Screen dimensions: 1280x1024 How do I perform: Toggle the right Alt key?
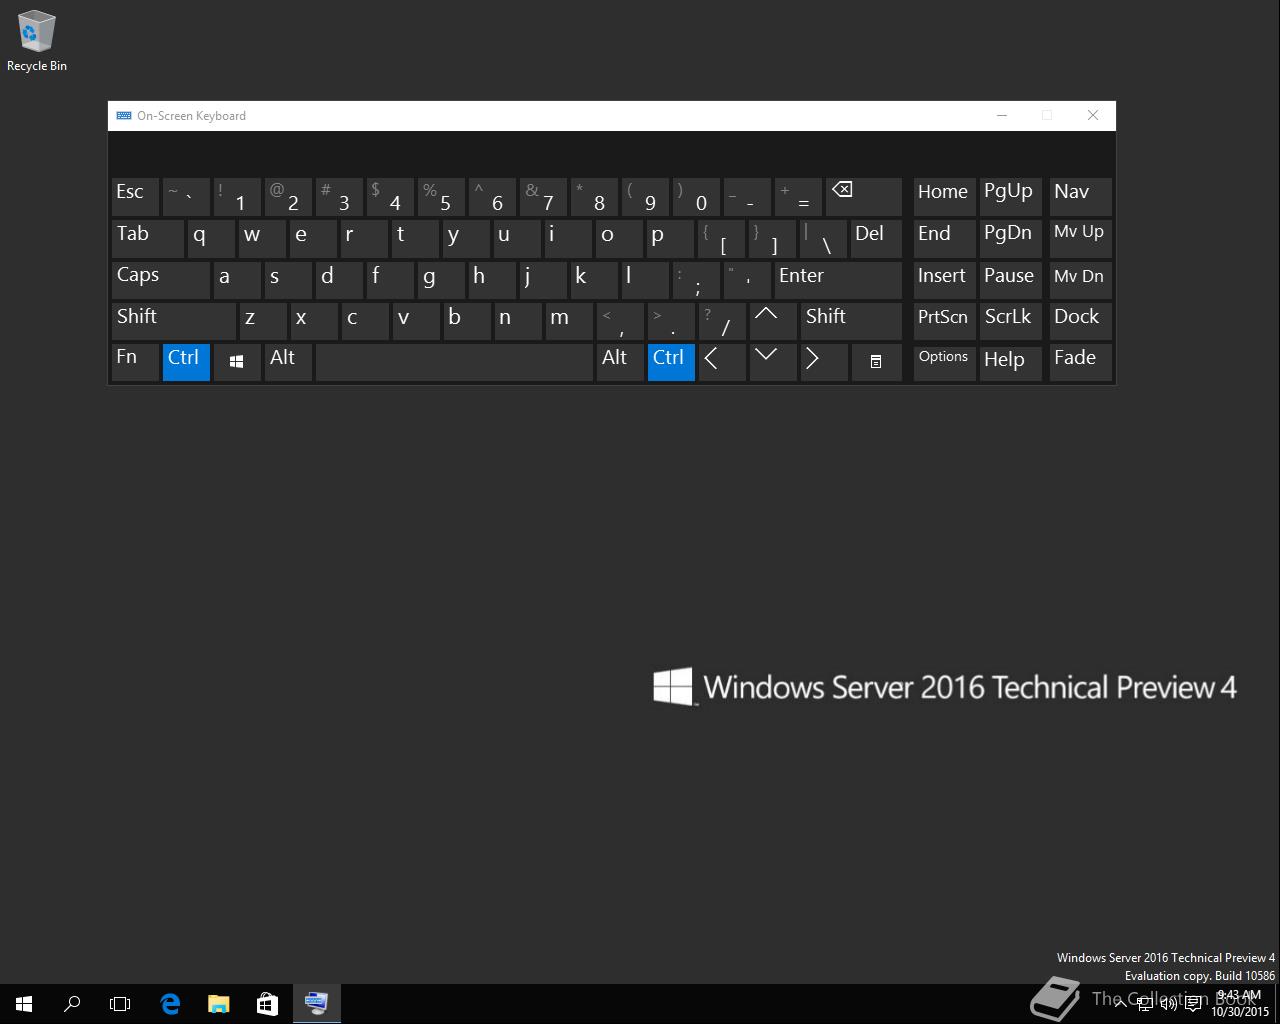click(620, 362)
